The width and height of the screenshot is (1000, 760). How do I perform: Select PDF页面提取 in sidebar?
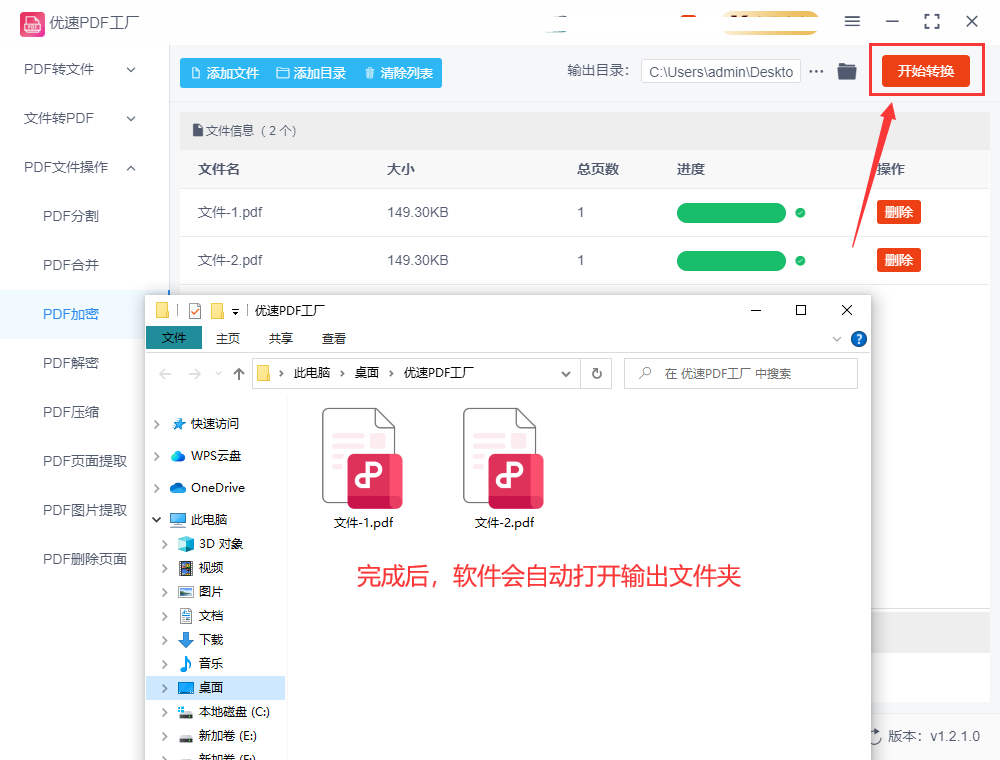tap(85, 461)
